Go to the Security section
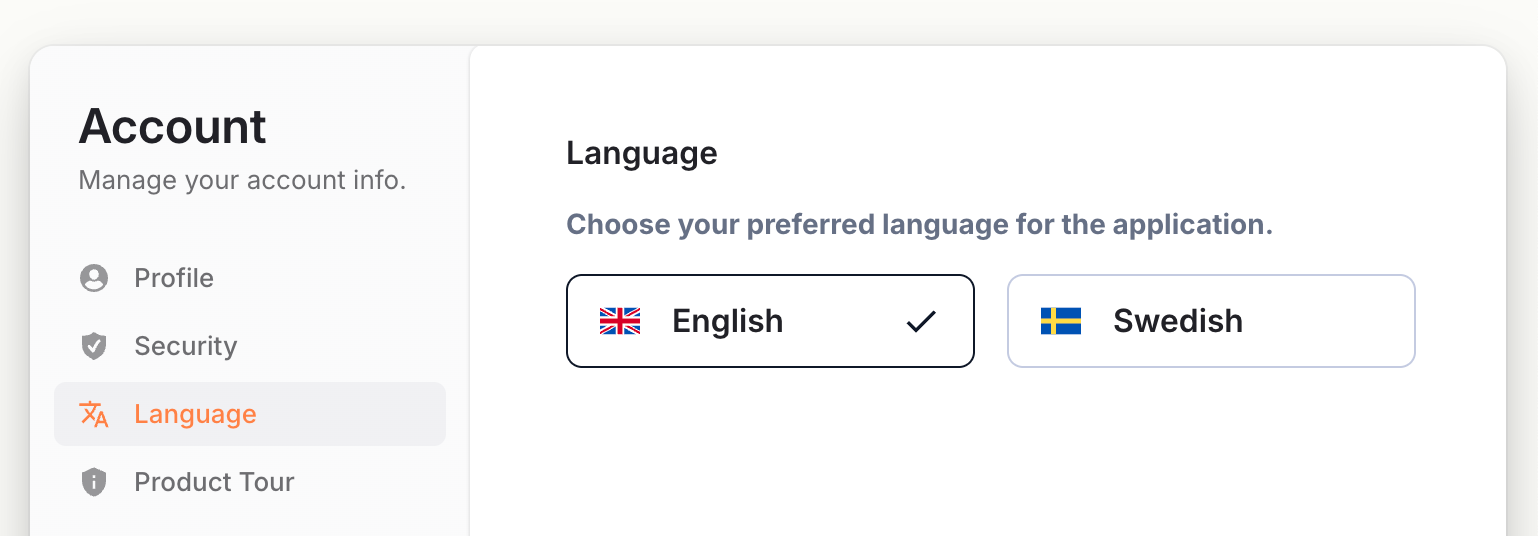This screenshot has height=536, width=1538. [x=186, y=346]
